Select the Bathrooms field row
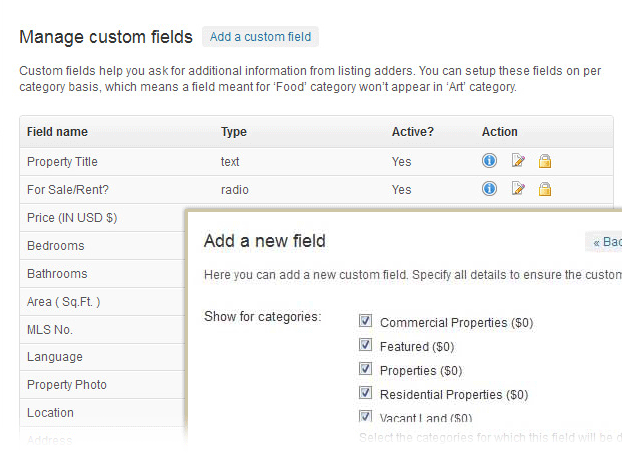 [x=102, y=274]
